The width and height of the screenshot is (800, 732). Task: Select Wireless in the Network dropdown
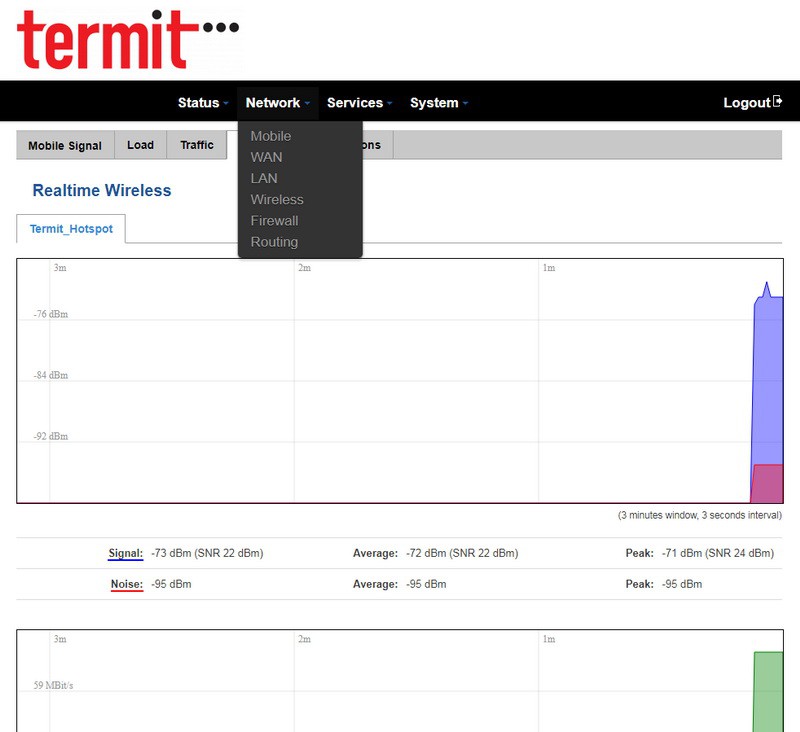click(x=277, y=200)
